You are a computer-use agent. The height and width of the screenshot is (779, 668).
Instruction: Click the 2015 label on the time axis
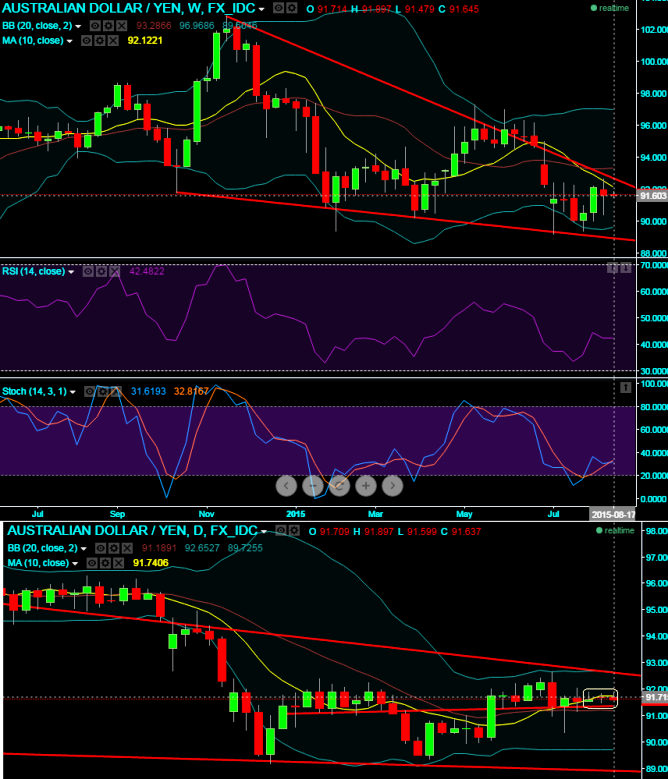coord(296,514)
